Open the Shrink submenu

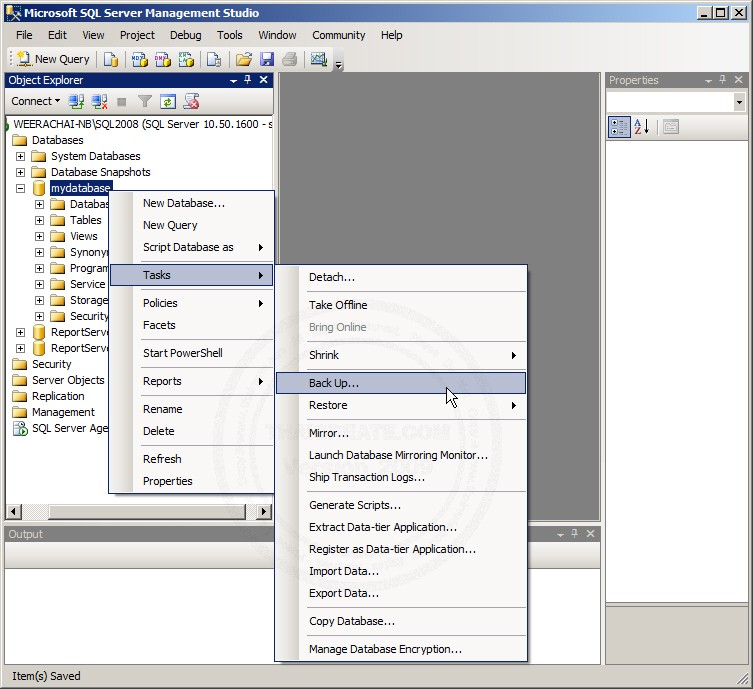tap(401, 355)
